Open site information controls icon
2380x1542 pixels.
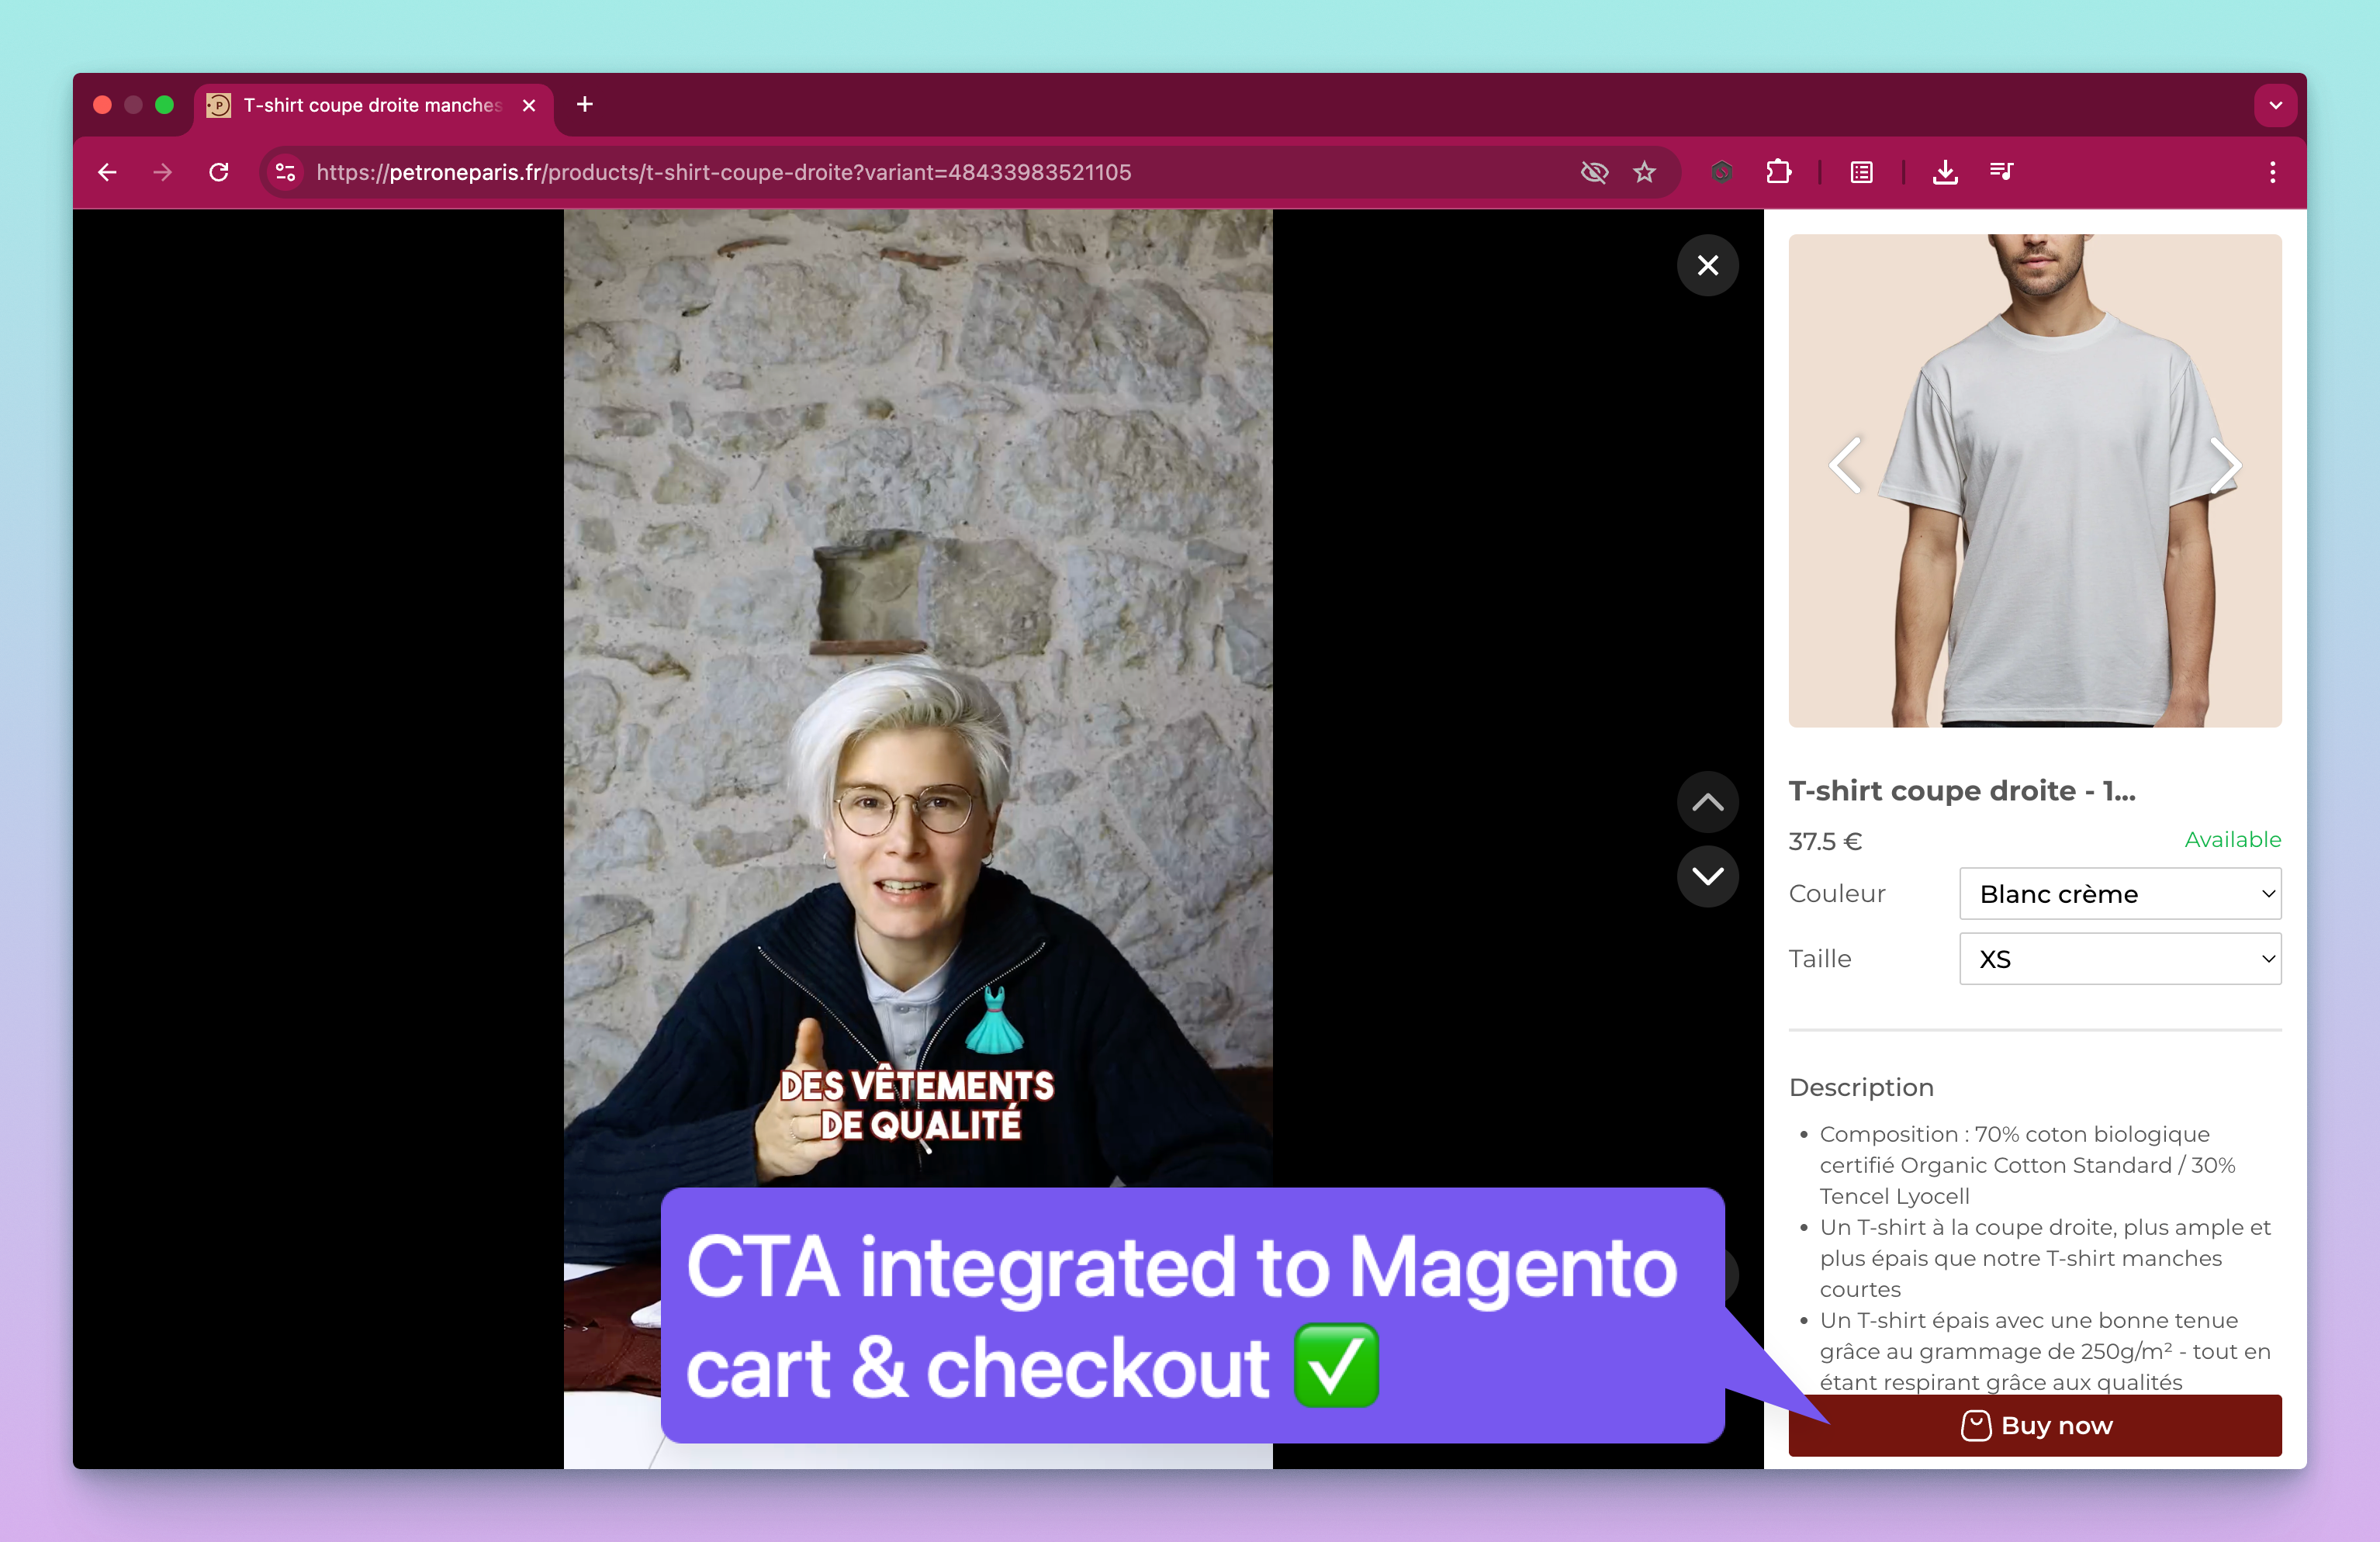(x=286, y=172)
